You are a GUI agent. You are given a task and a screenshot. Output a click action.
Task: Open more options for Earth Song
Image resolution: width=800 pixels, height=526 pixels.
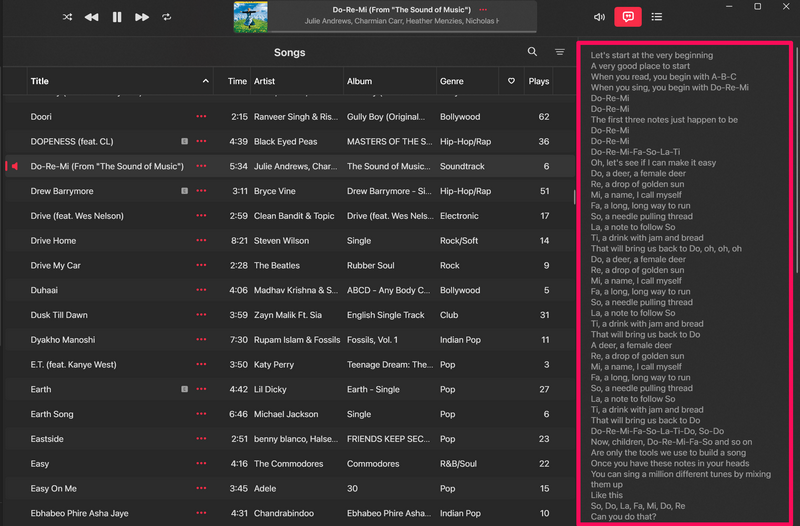[201, 414]
